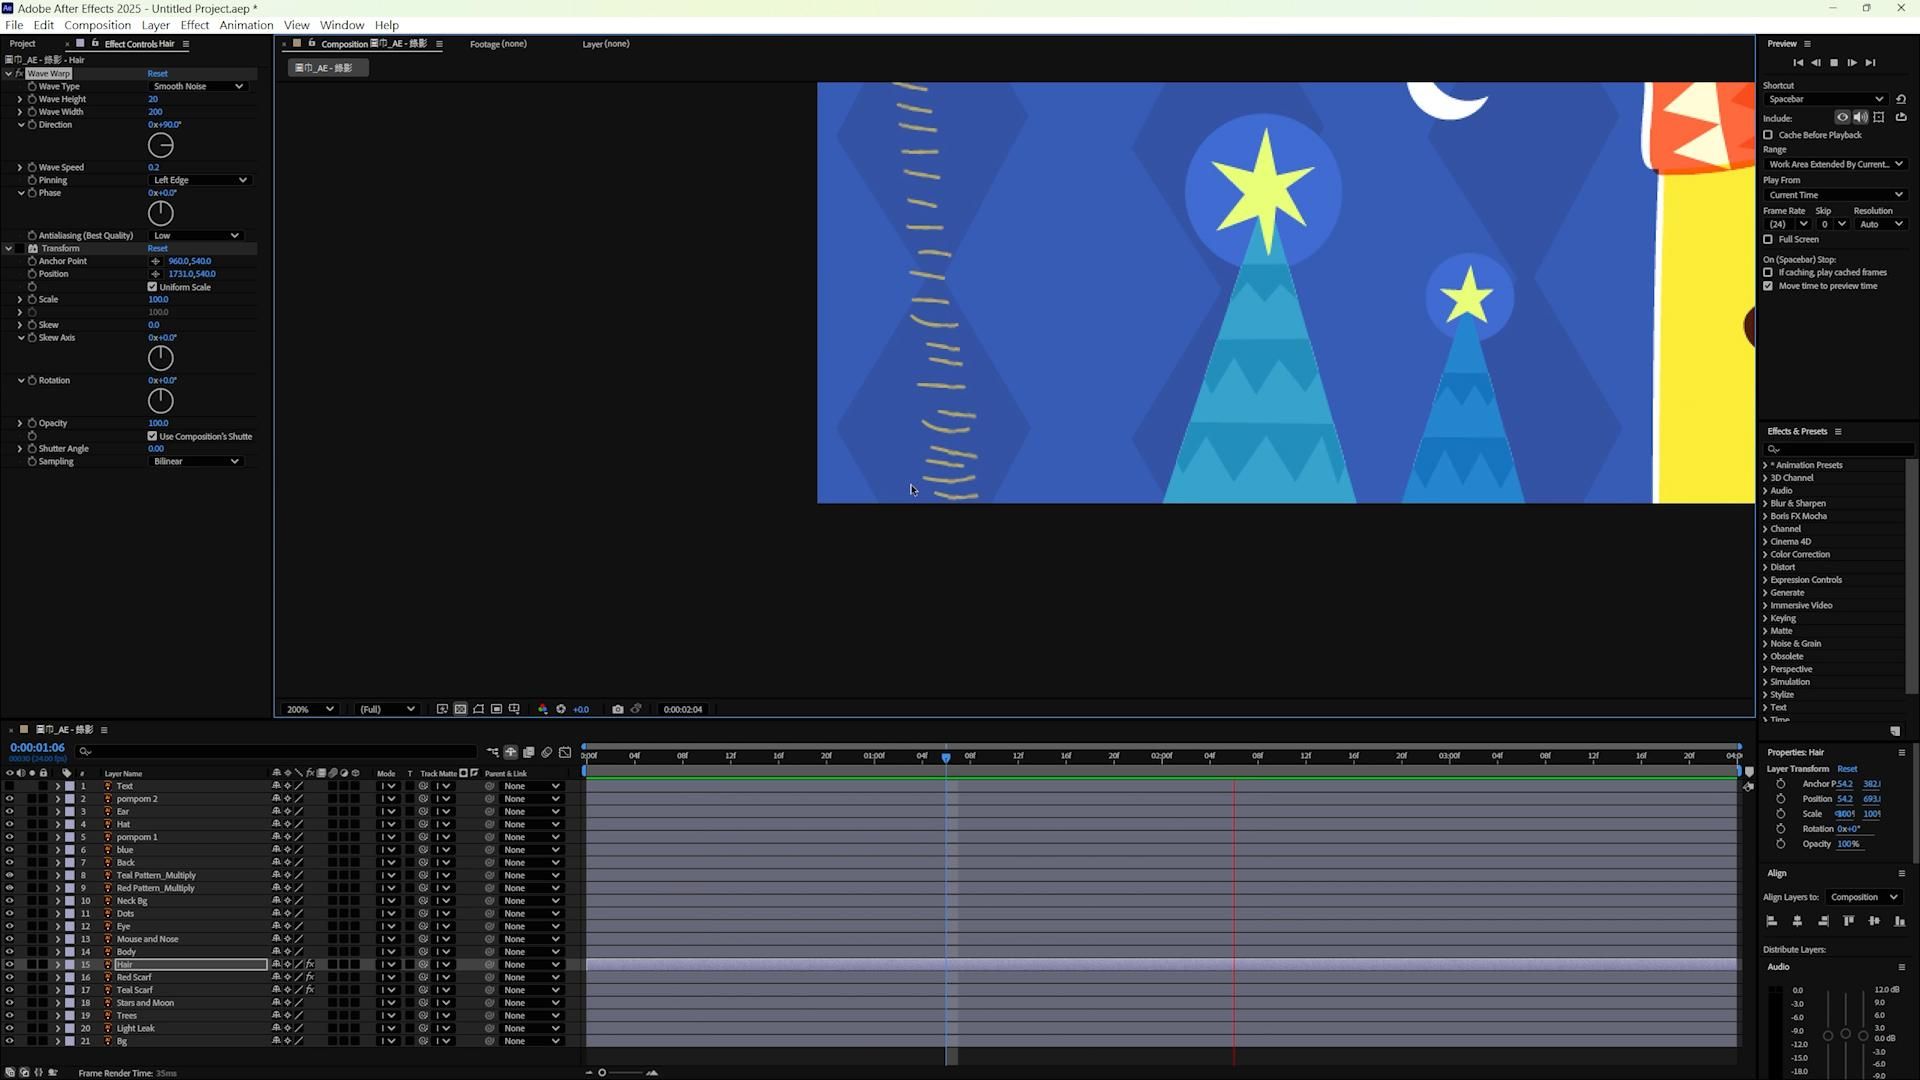Hide the pompom 2 layer eye toggle
Image resolution: width=1920 pixels, height=1080 pixels.
(9, 799)
